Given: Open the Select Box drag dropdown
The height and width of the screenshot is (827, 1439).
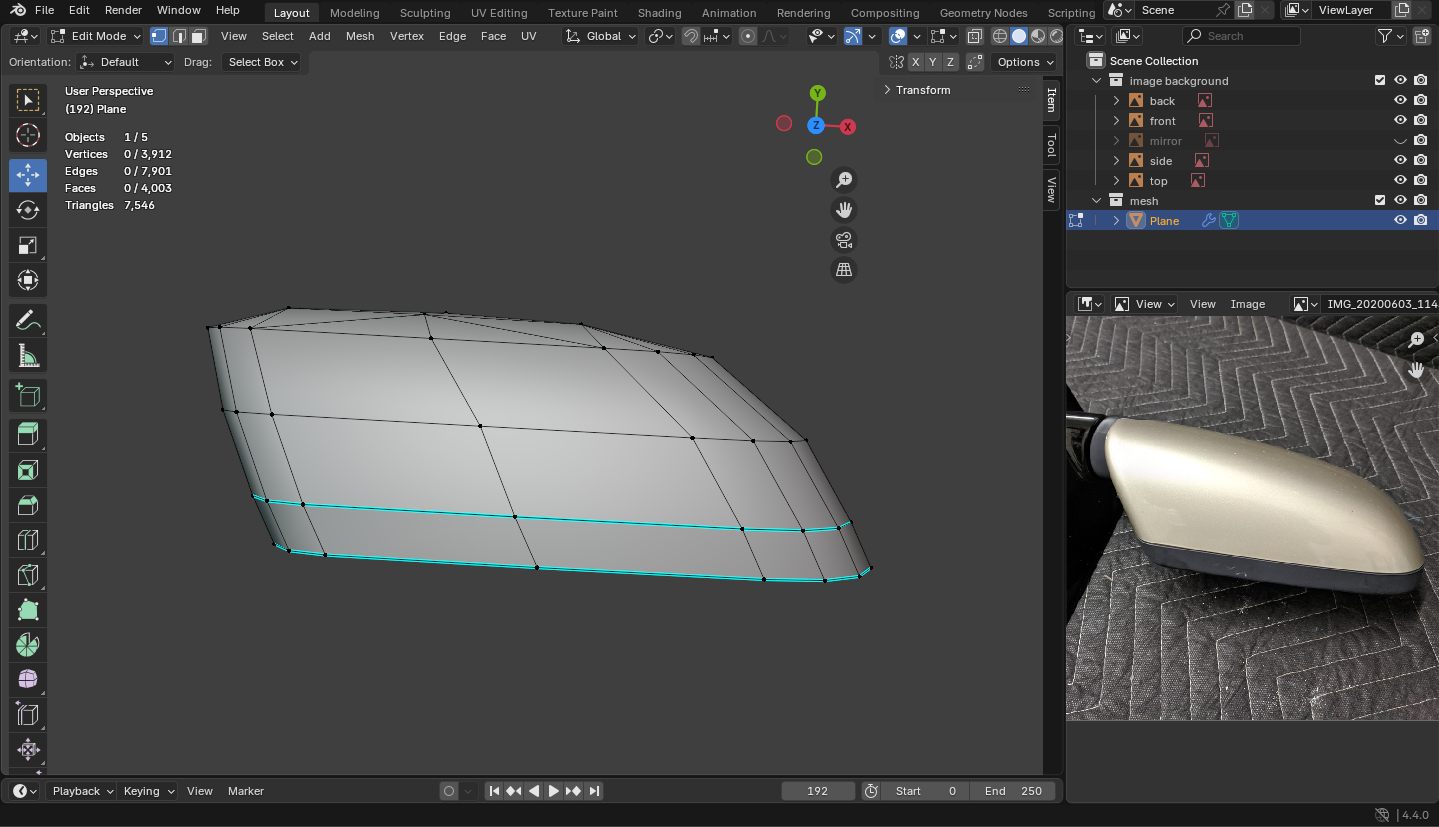Looking at the screenshot, I should 262,62.
